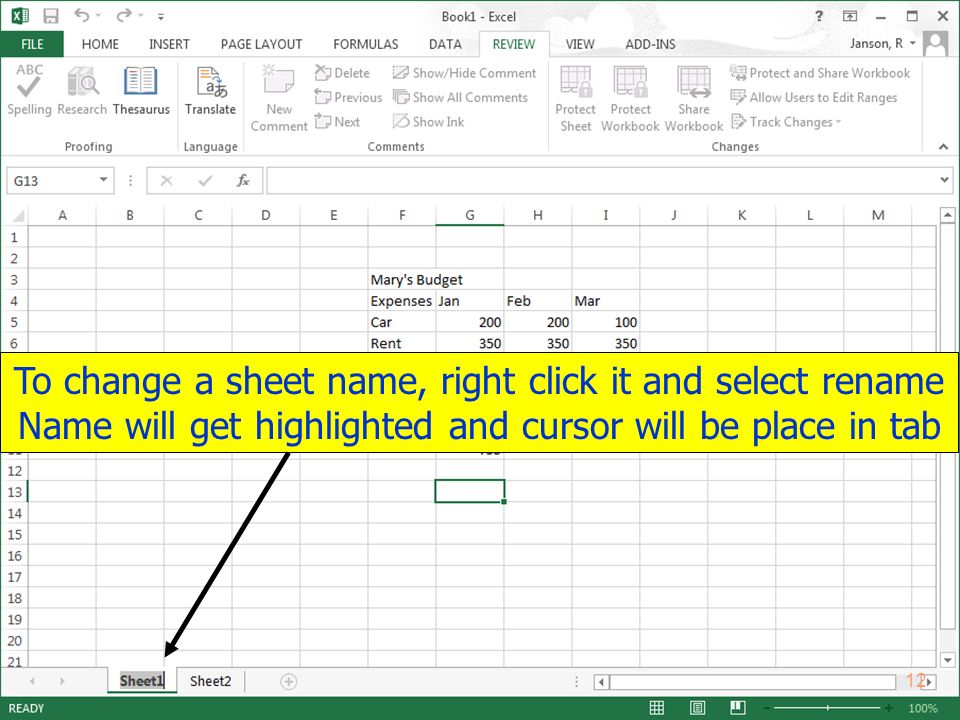This screenshot has width=960, height=720.
Task: Select column G header
Action: [x=470, y=216]
